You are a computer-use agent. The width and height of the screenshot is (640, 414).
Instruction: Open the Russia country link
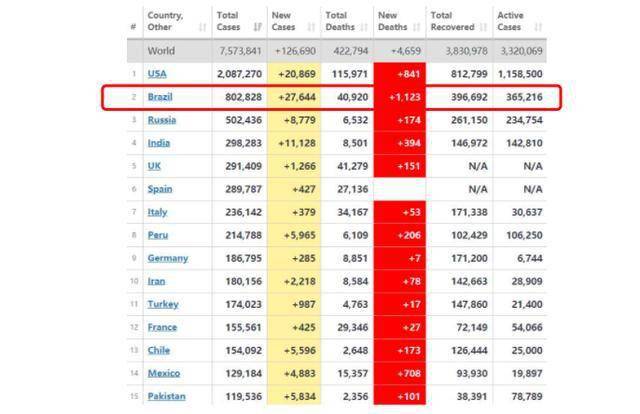(x=162, y=120)
